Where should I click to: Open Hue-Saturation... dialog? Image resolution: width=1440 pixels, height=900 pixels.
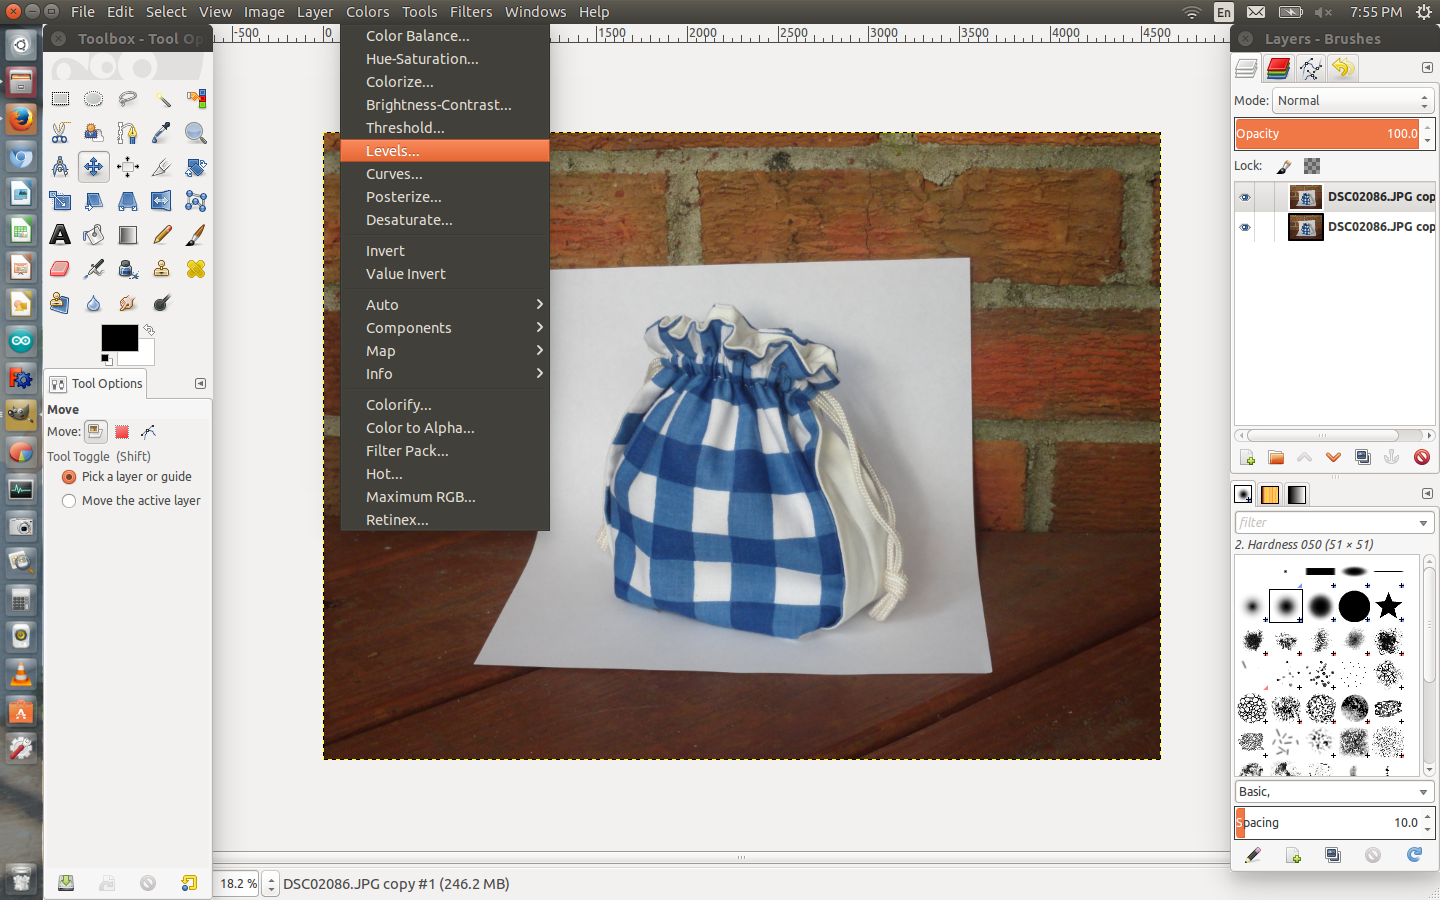pos(445,59)
